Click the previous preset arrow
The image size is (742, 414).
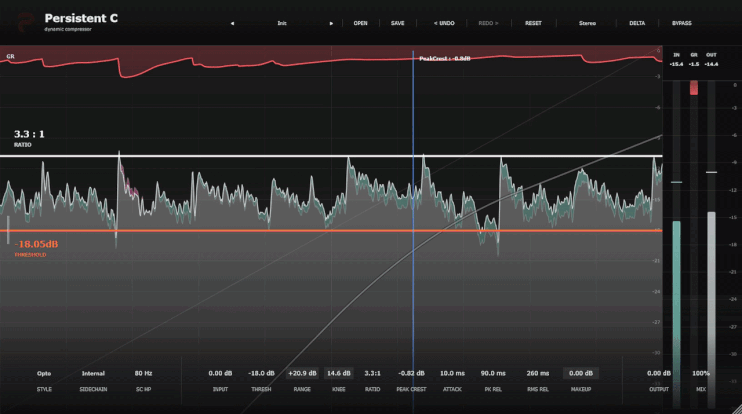coord(232,23)
